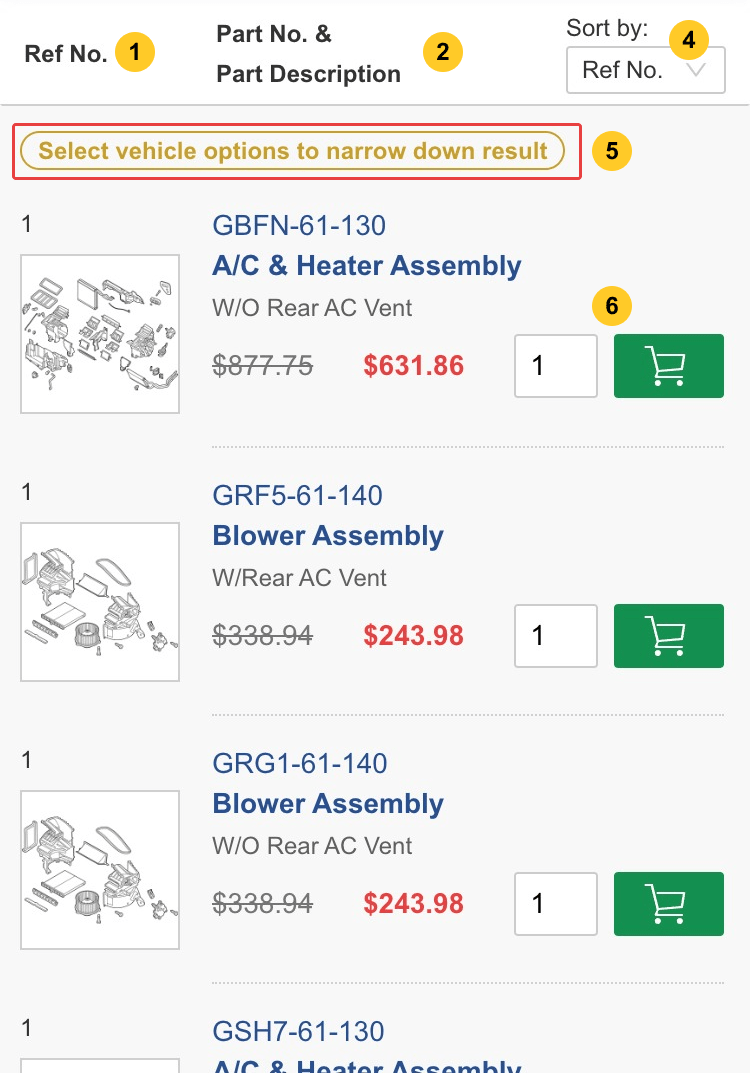Select the GSH7-61-130 part number
The width and height of the screenshot is (750, 1073).
299,1031
